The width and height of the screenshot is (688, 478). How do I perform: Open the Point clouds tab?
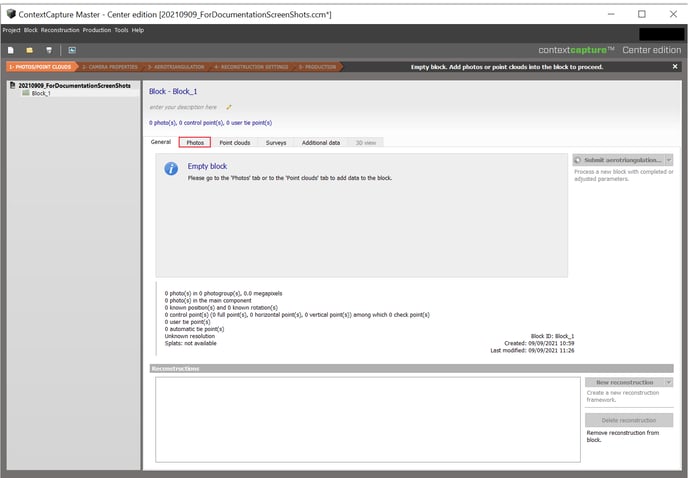tap(234, 143)
